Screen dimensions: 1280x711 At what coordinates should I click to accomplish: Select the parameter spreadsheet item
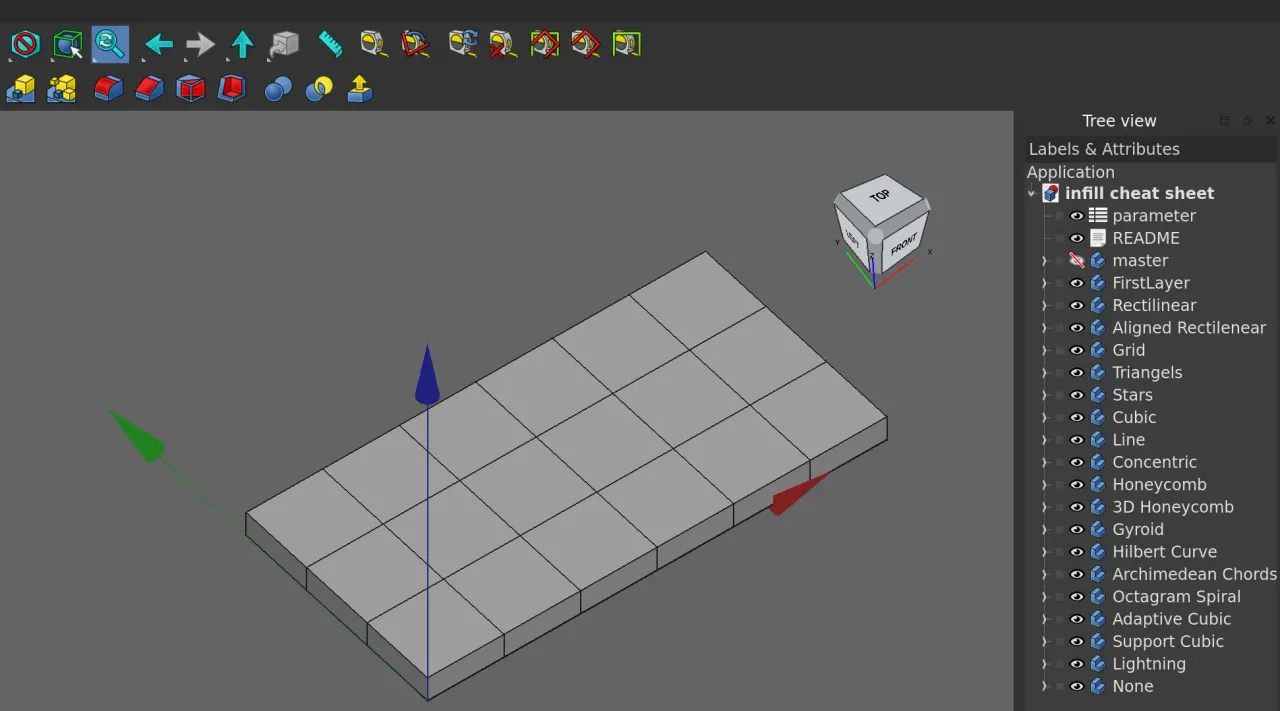1154,215
